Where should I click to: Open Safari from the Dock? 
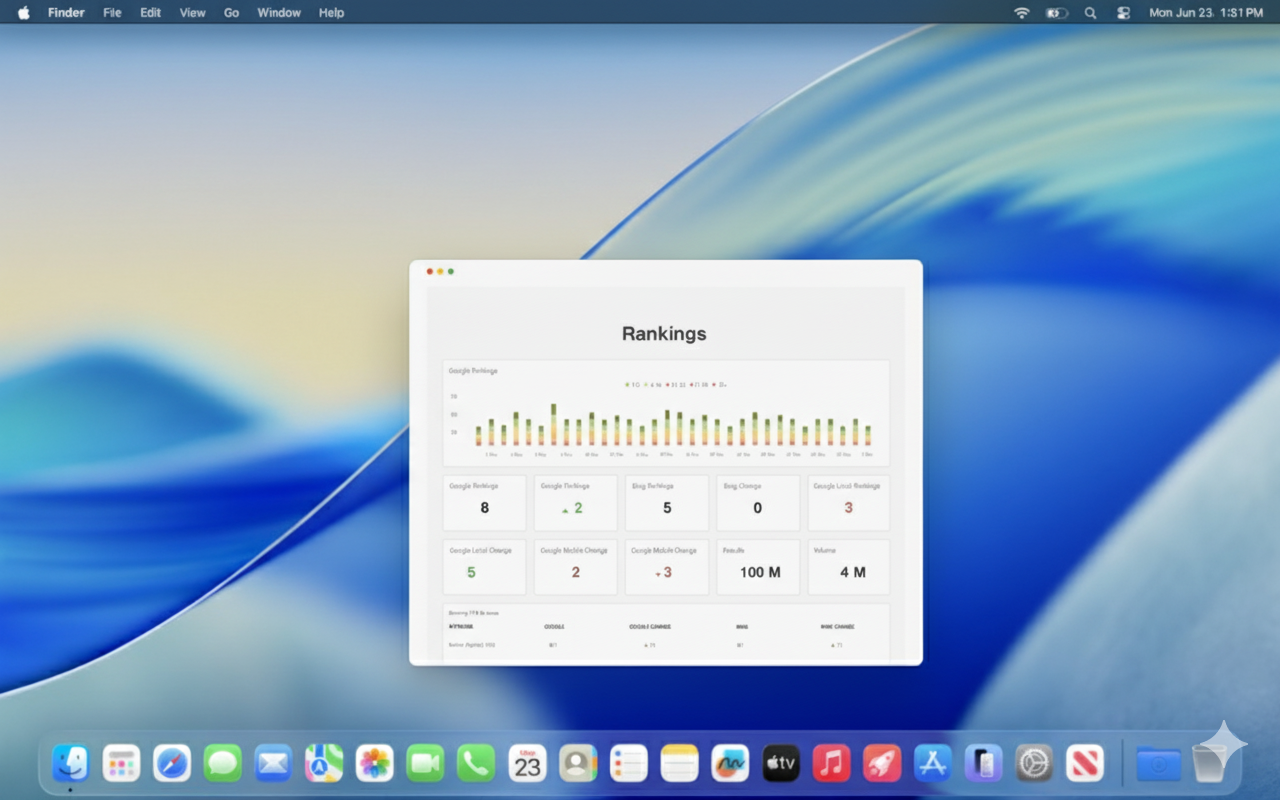pos(172,765)
